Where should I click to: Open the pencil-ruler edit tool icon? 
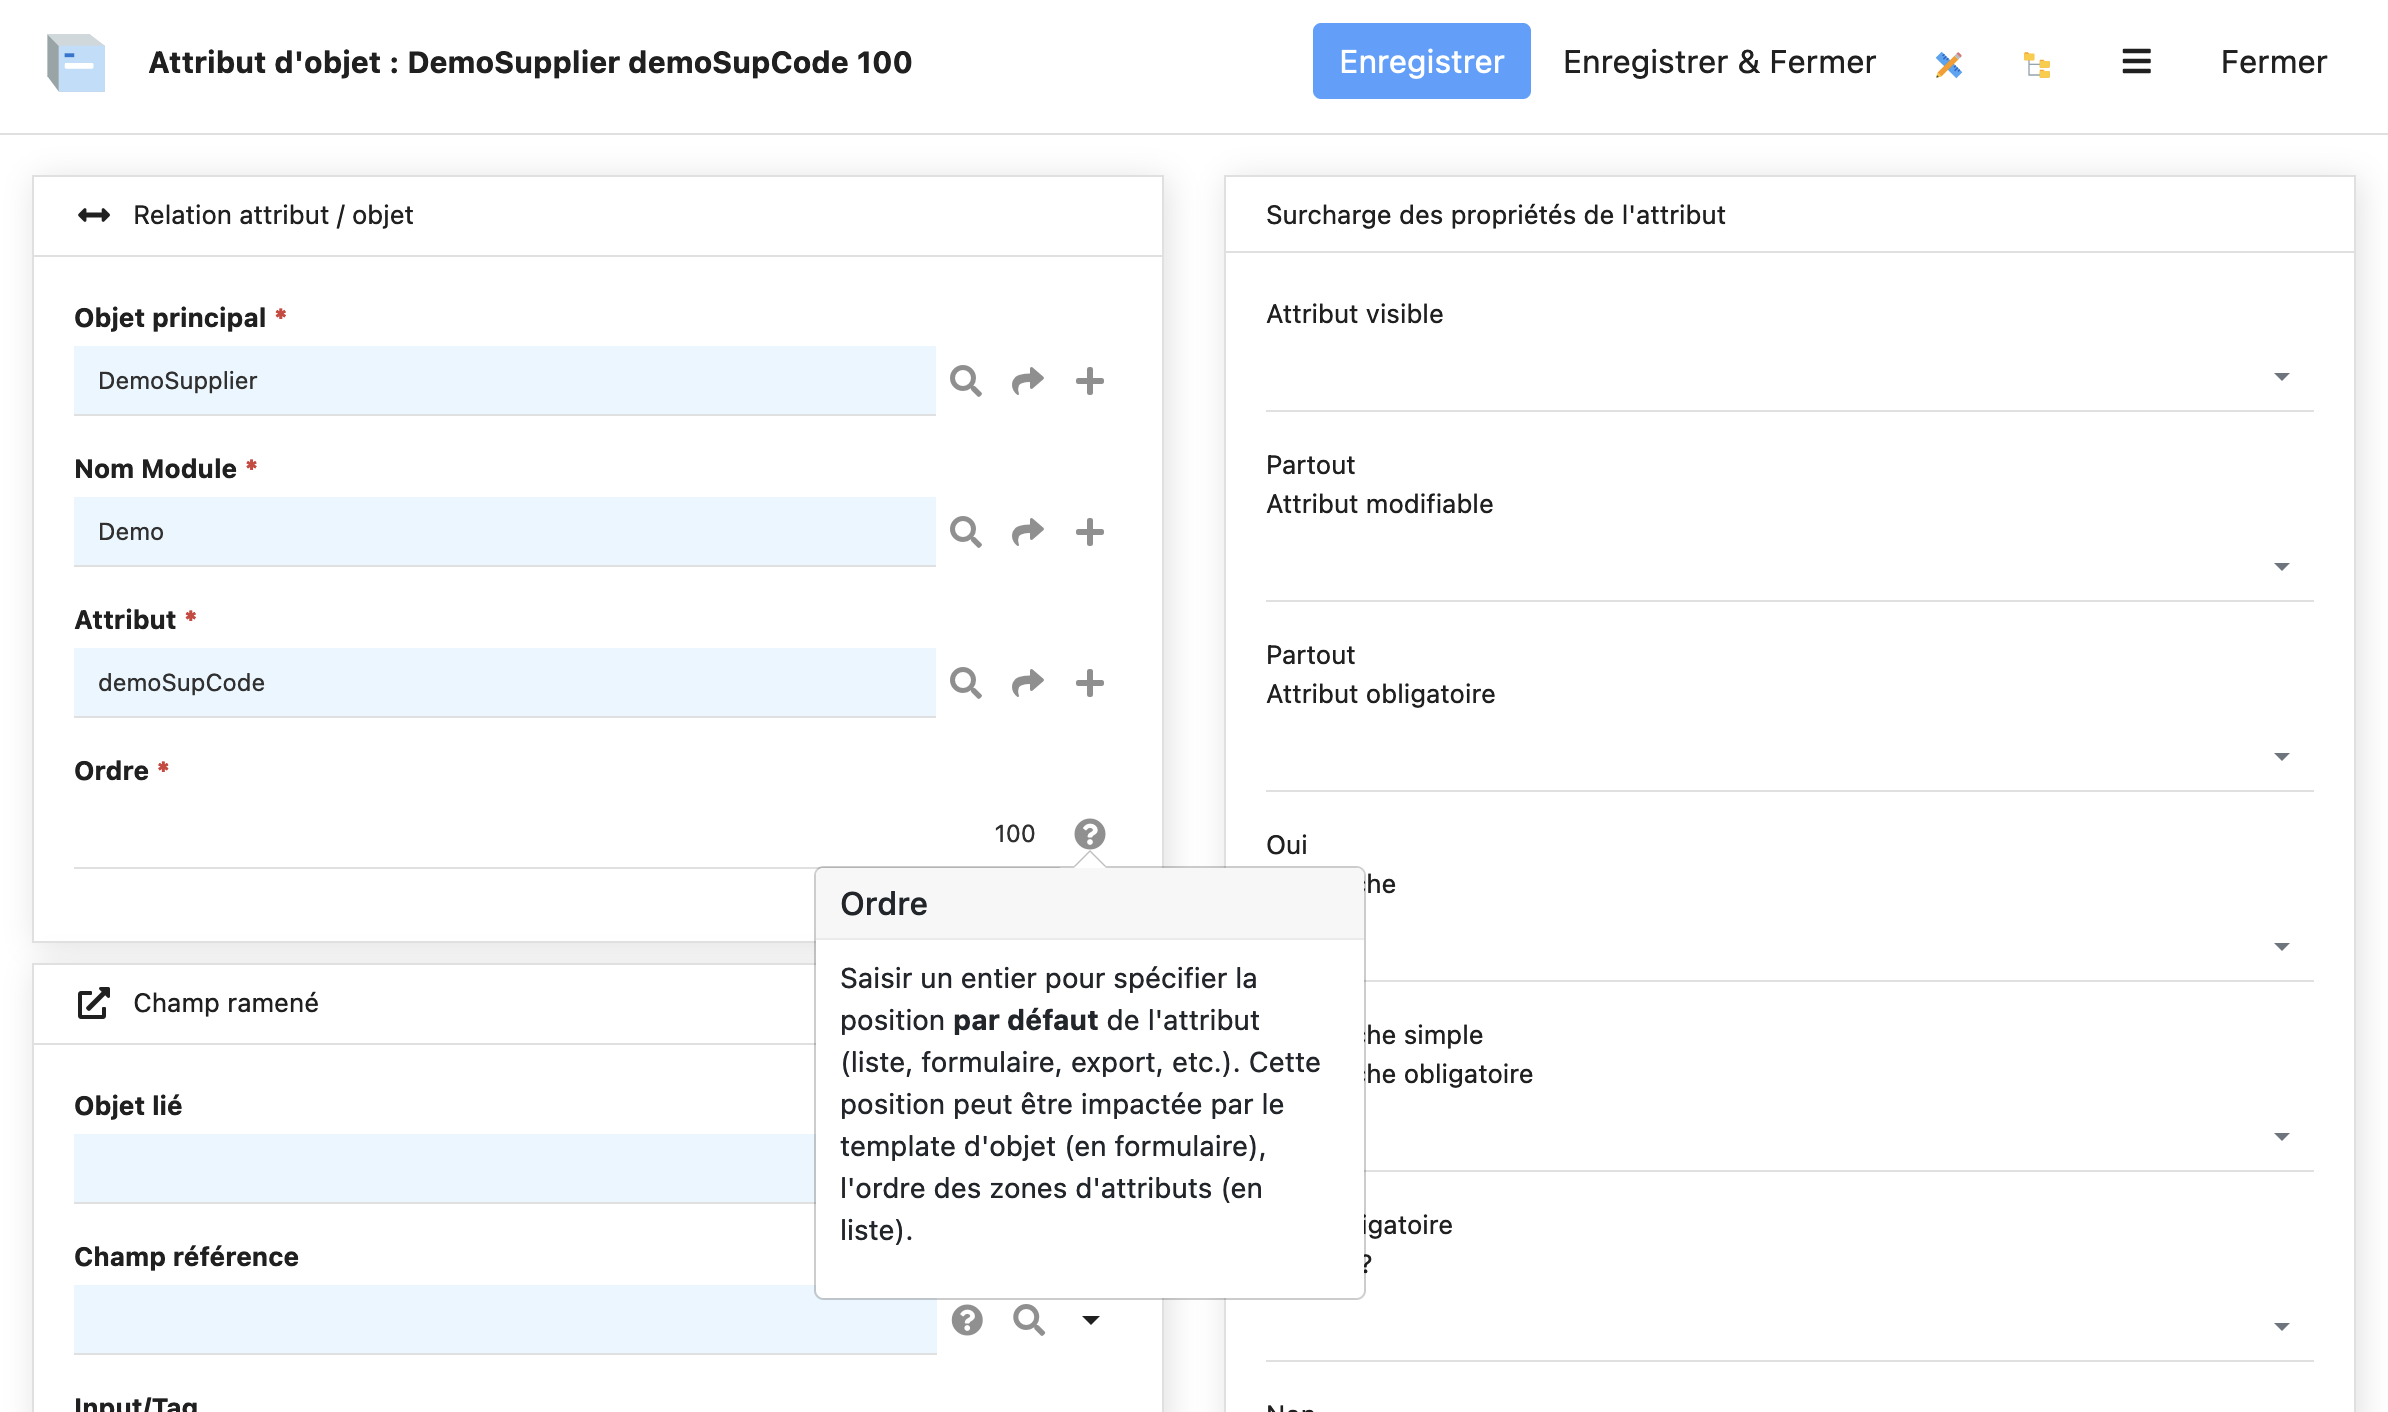point(1948,64)
